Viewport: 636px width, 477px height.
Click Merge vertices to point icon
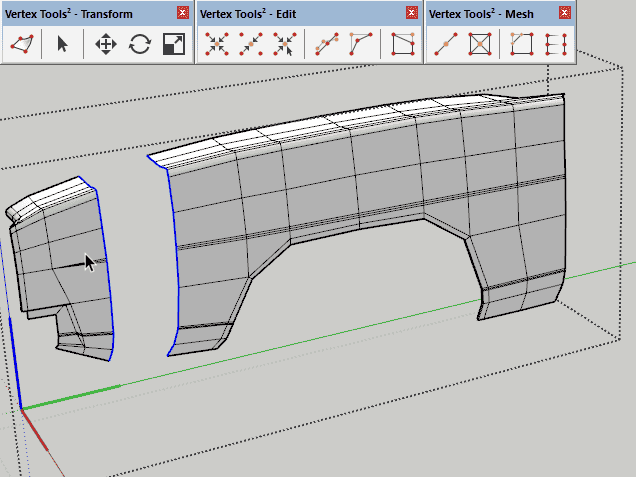coord(285,44)
